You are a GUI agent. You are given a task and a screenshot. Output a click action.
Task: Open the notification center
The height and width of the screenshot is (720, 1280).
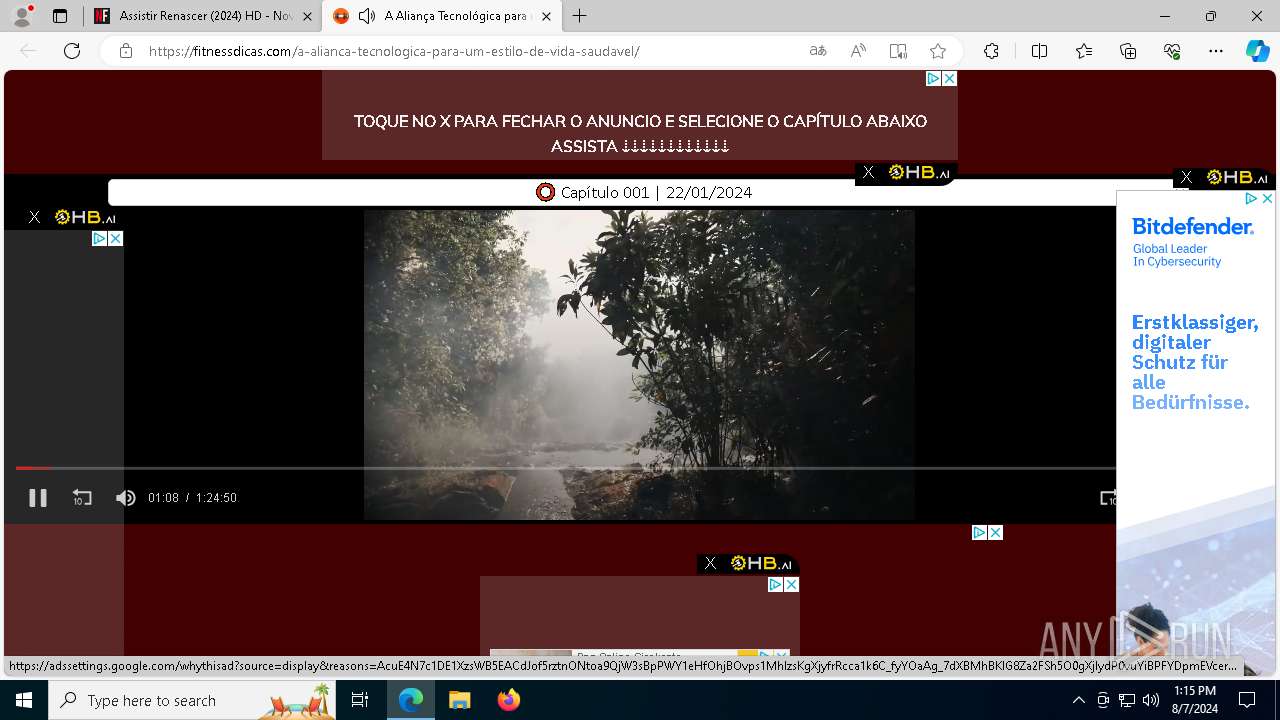(x=1247, y=700)
